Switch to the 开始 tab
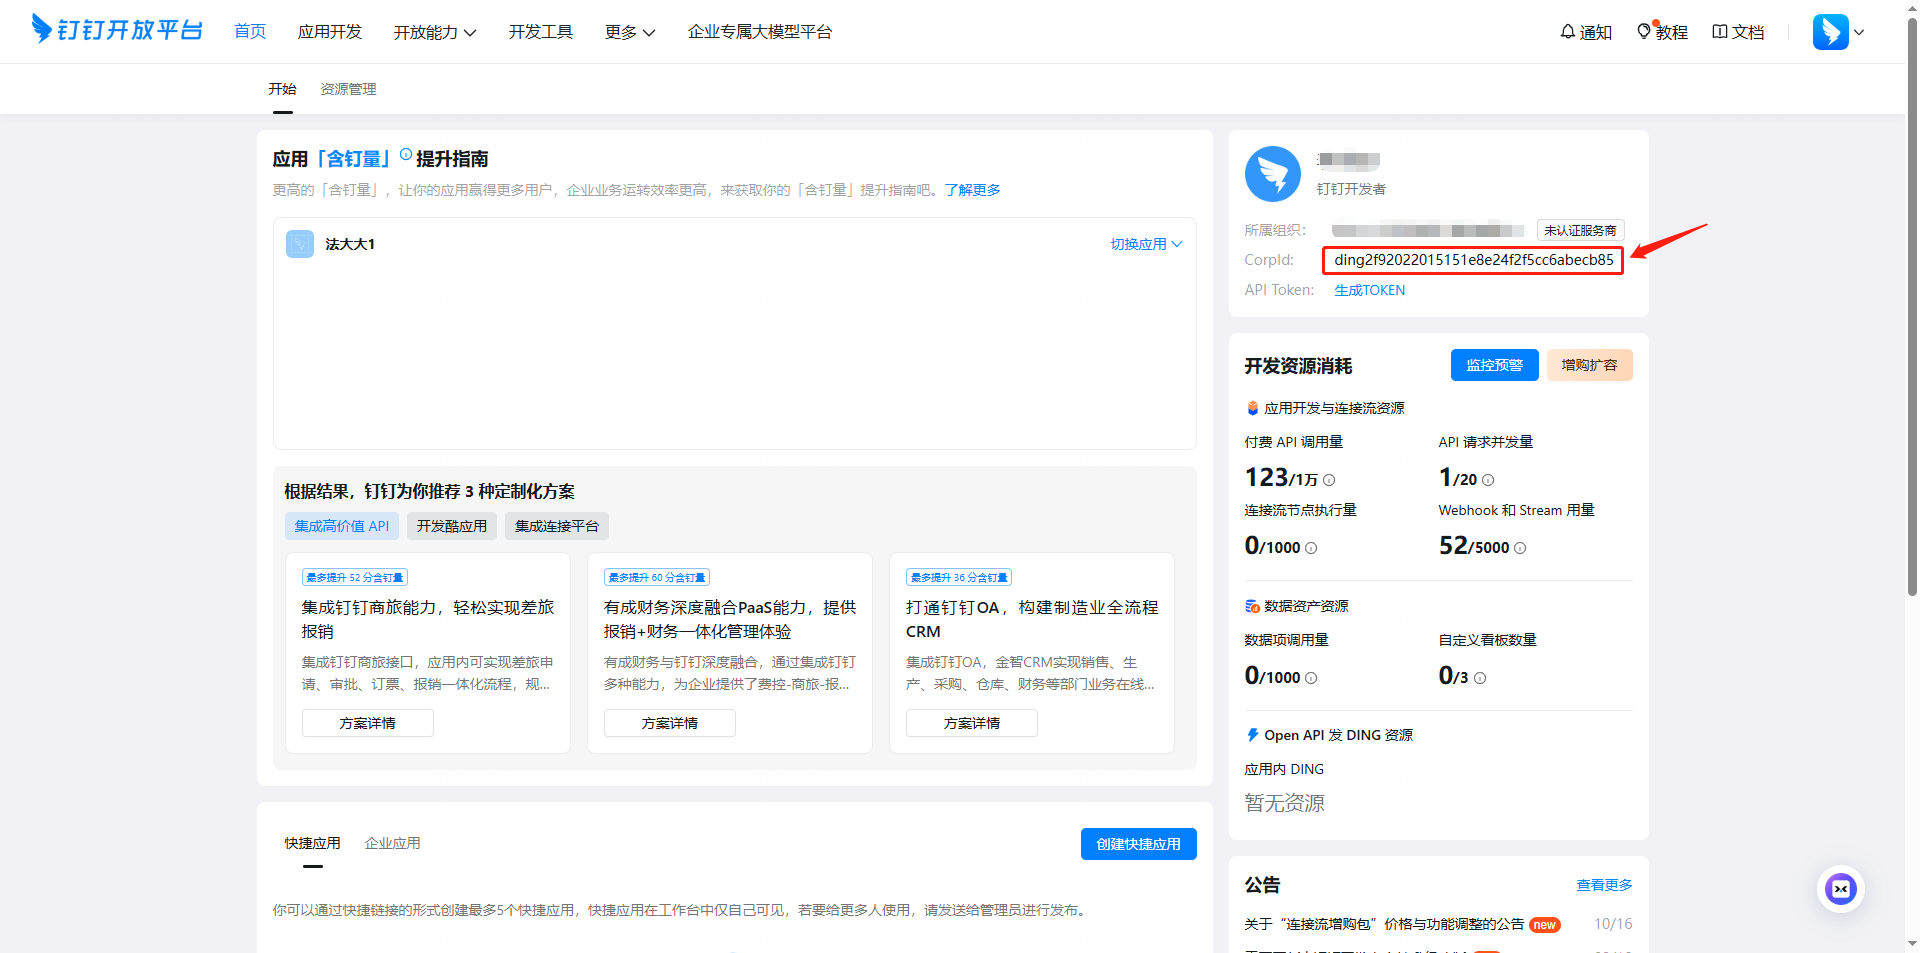 (x=282, y=89)
